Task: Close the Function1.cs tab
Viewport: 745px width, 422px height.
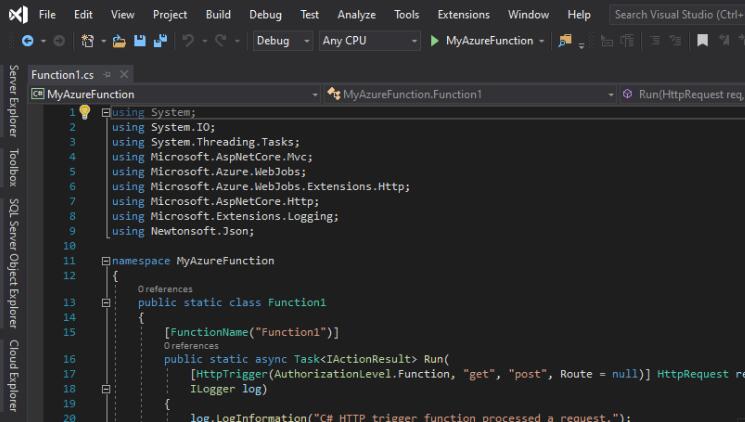Action: 124,75
